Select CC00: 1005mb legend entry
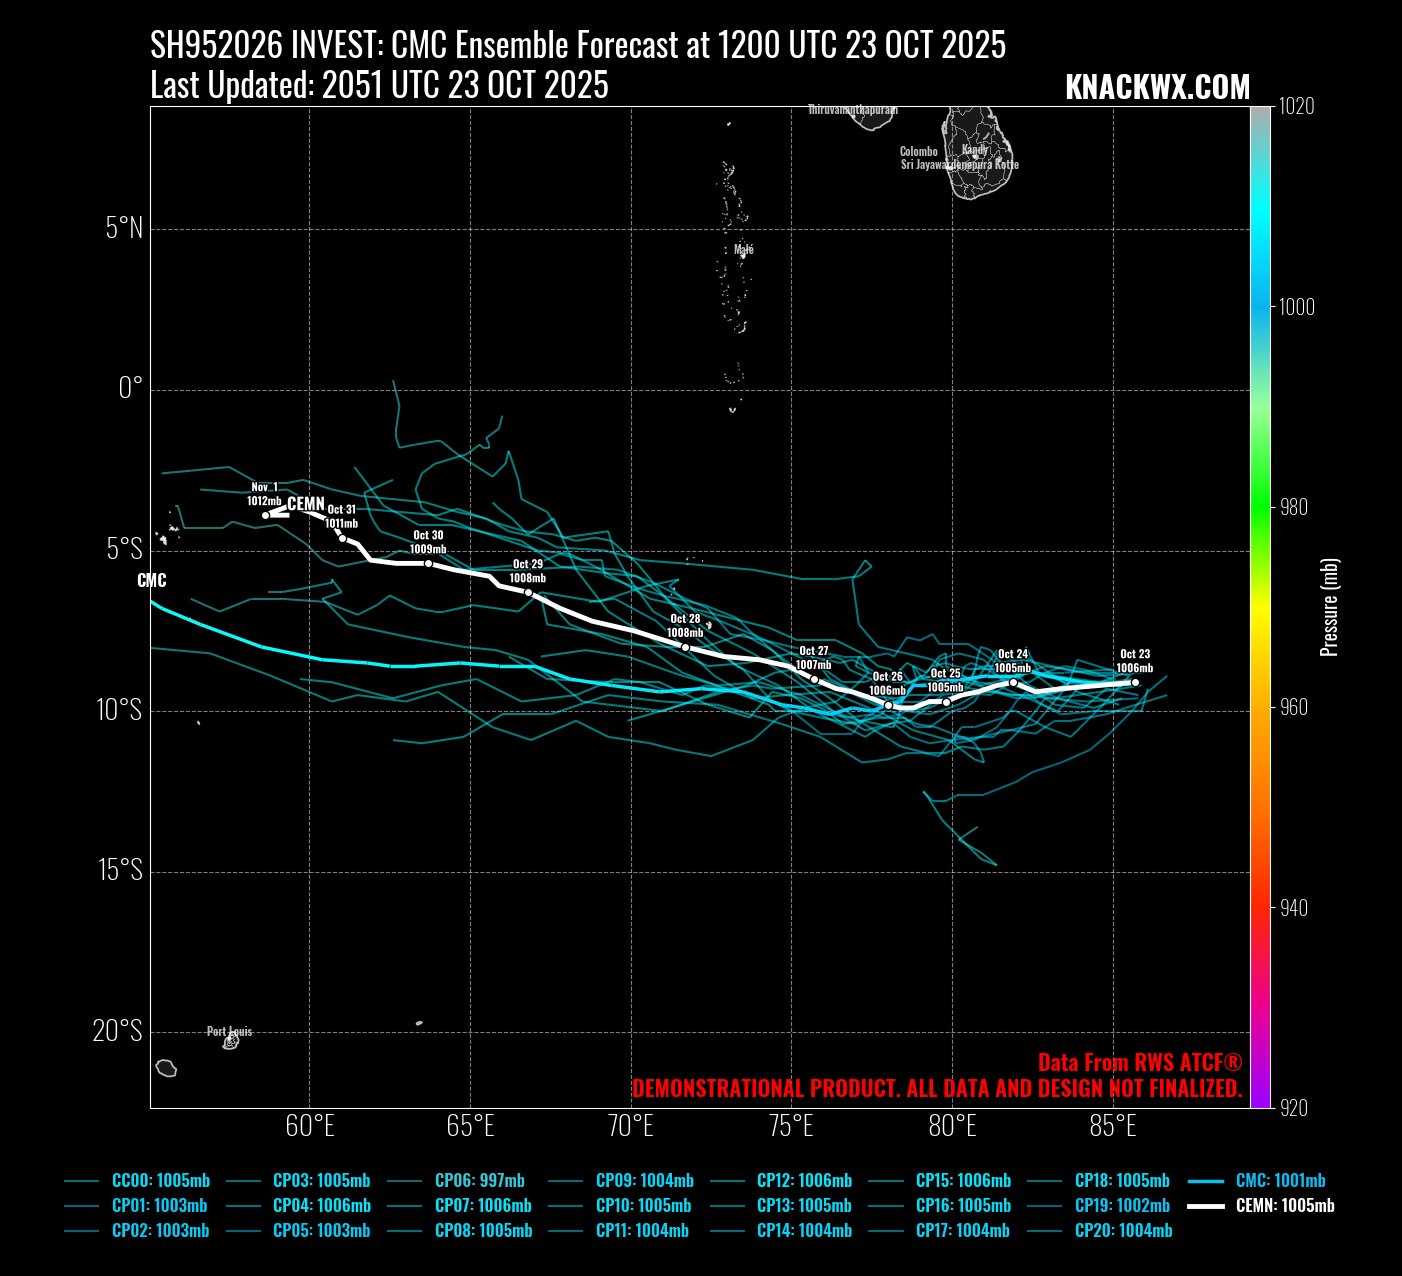The width and height of the screenshot is (1402, 1276). pos(160,1181)
